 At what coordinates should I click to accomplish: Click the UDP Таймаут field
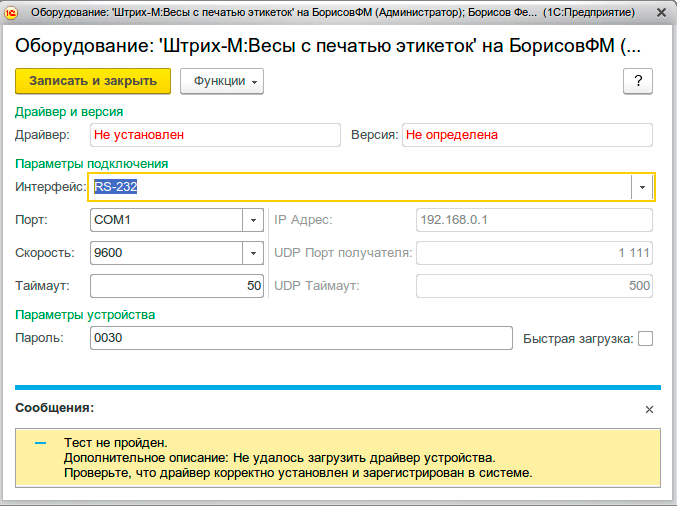[534, 286]
